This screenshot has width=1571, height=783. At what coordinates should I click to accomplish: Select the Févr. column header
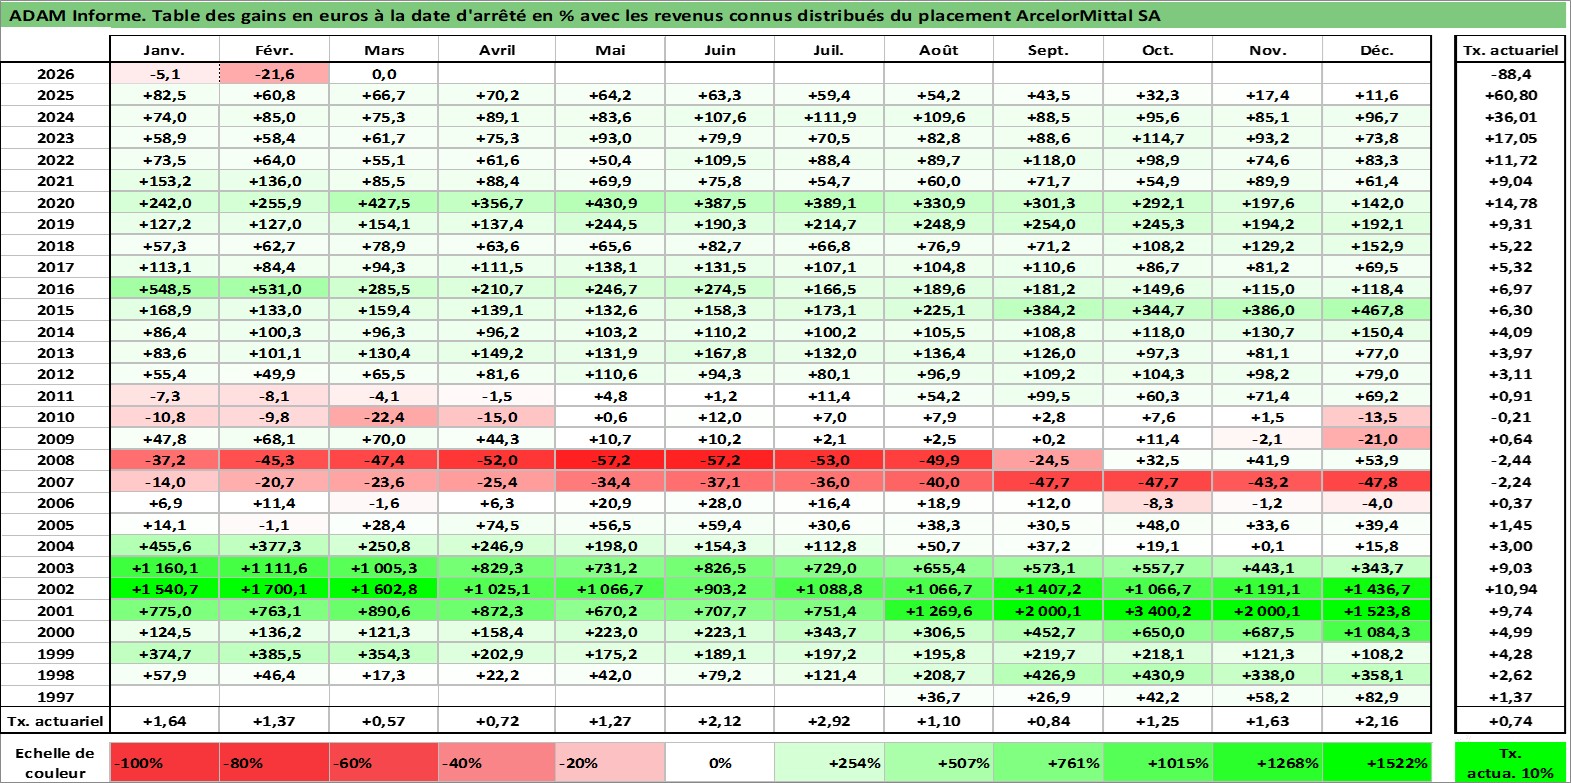274,50
